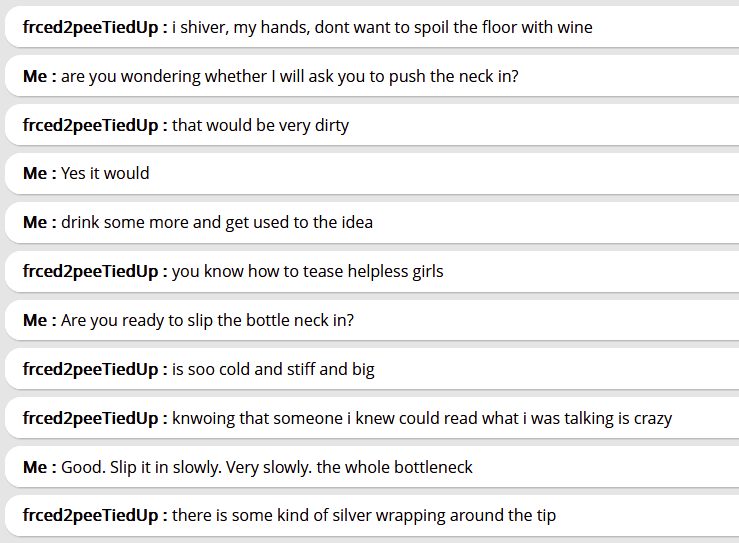Viewport: 739px width, 543px height.
Task: Click the 'drink some more' message
Action: (x=217, y=222)
